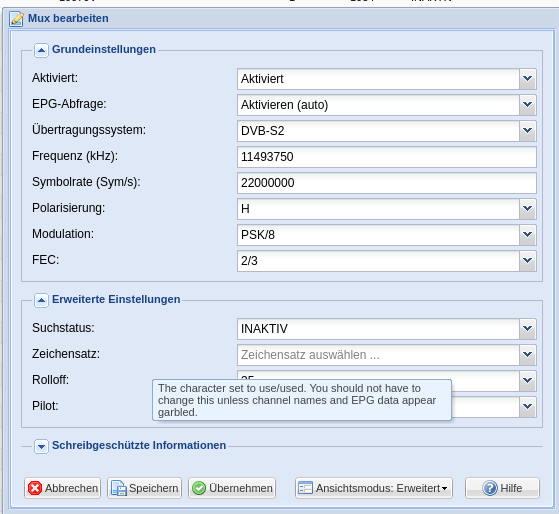Collapse the Erweiterte Einstellungen section
Image resolution: width=559 pixels, height=514 pixels.
(x=41, y=300)
